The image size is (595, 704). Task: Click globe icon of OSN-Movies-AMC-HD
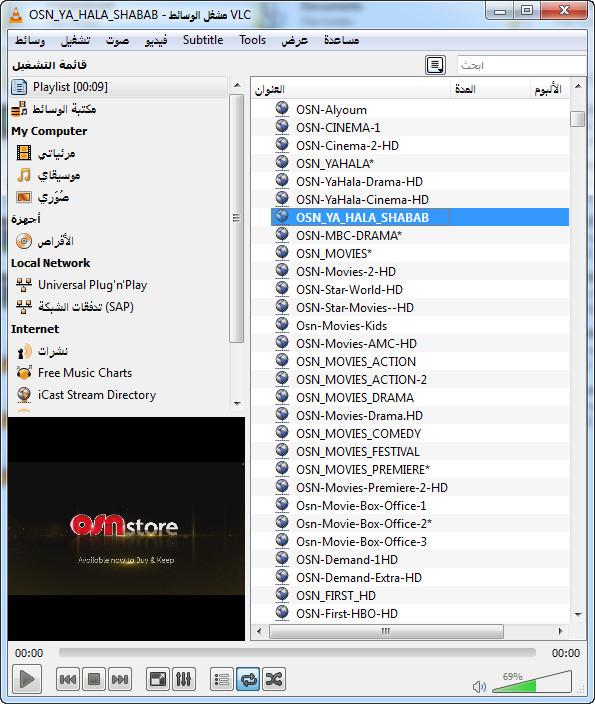[282, 342]
